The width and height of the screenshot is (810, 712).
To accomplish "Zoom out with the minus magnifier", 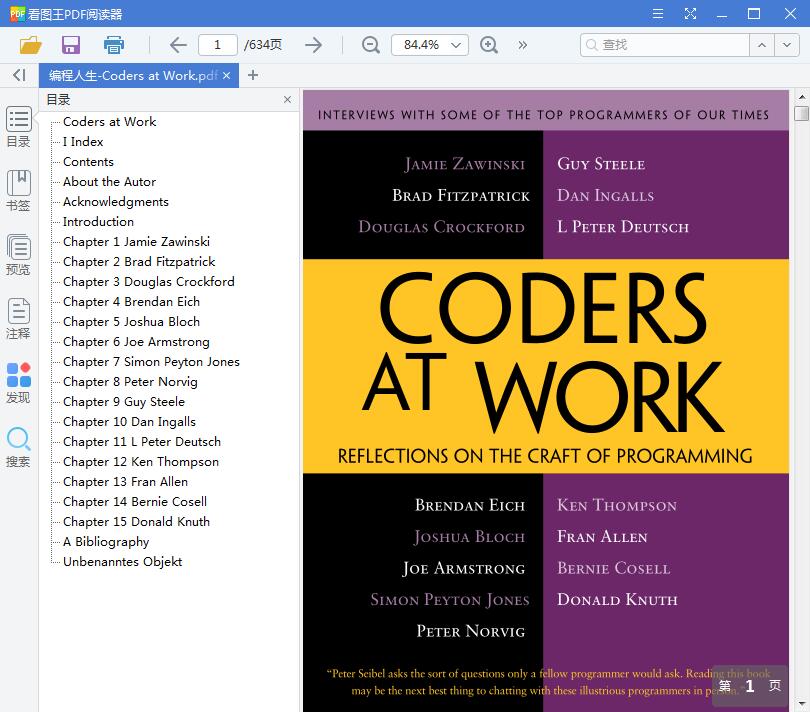I will [x=370, y=45].
